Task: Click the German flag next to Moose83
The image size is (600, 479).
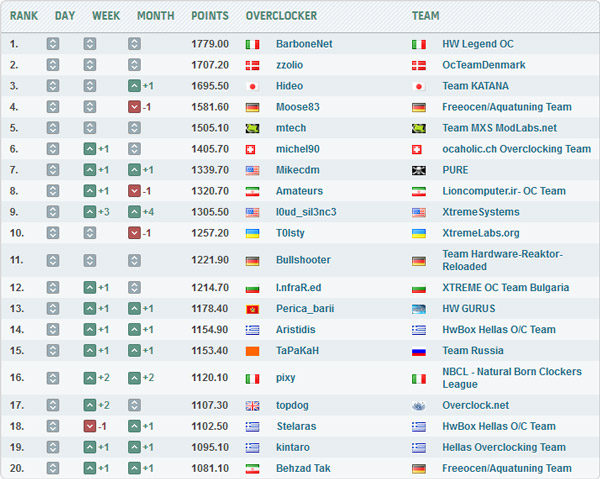Action: point(252,108)
